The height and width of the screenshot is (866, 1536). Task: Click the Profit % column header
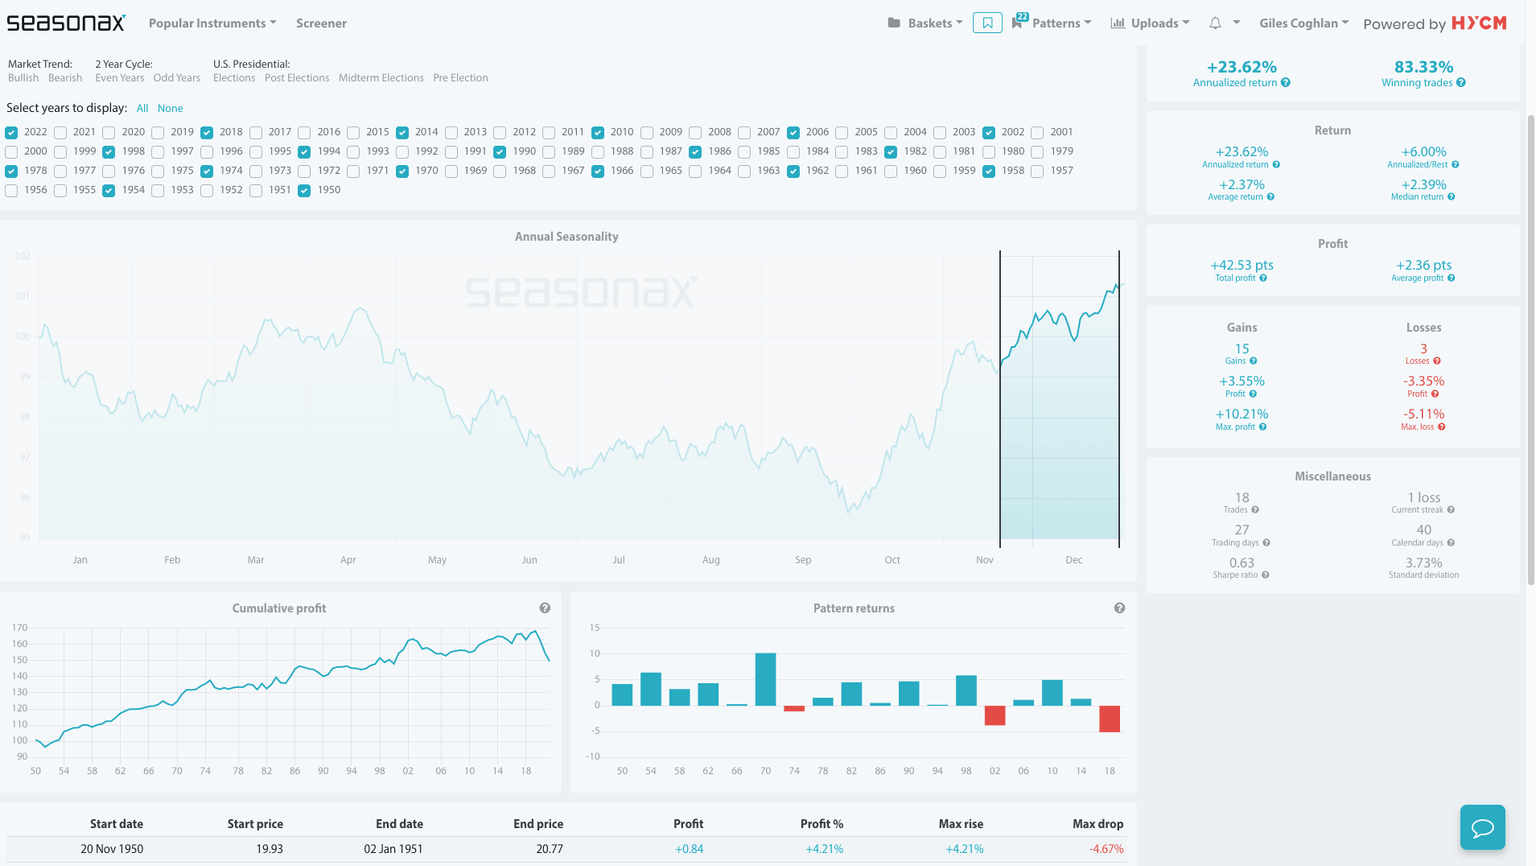[x=822, y=824]
